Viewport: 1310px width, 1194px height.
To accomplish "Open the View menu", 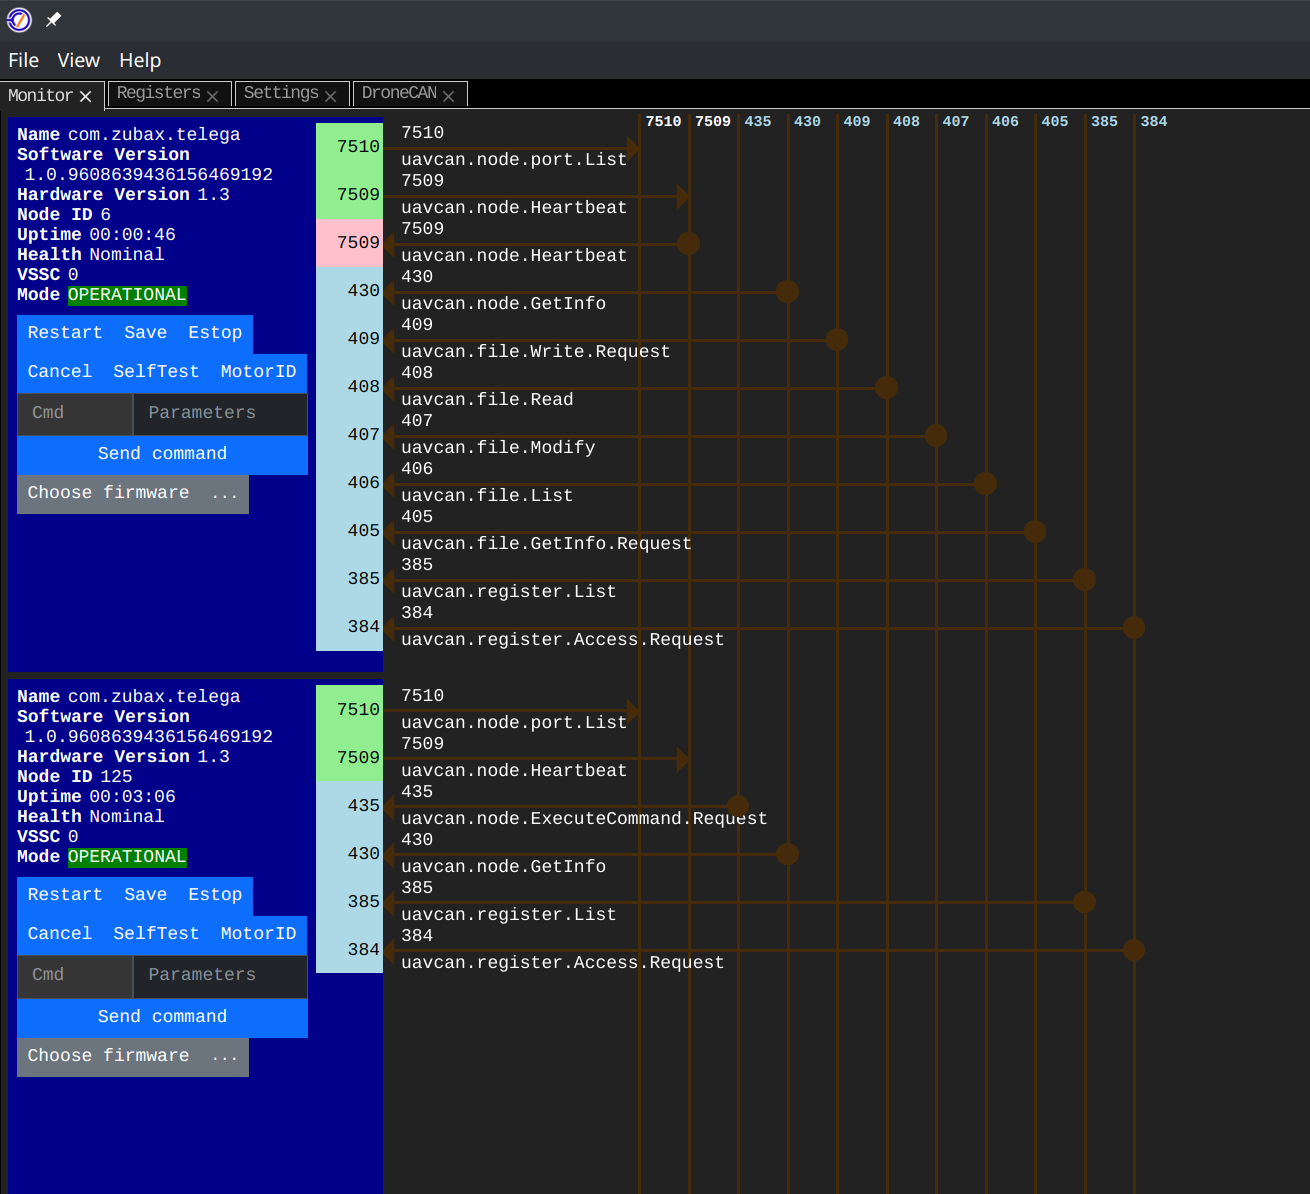I will pos(78,60).
